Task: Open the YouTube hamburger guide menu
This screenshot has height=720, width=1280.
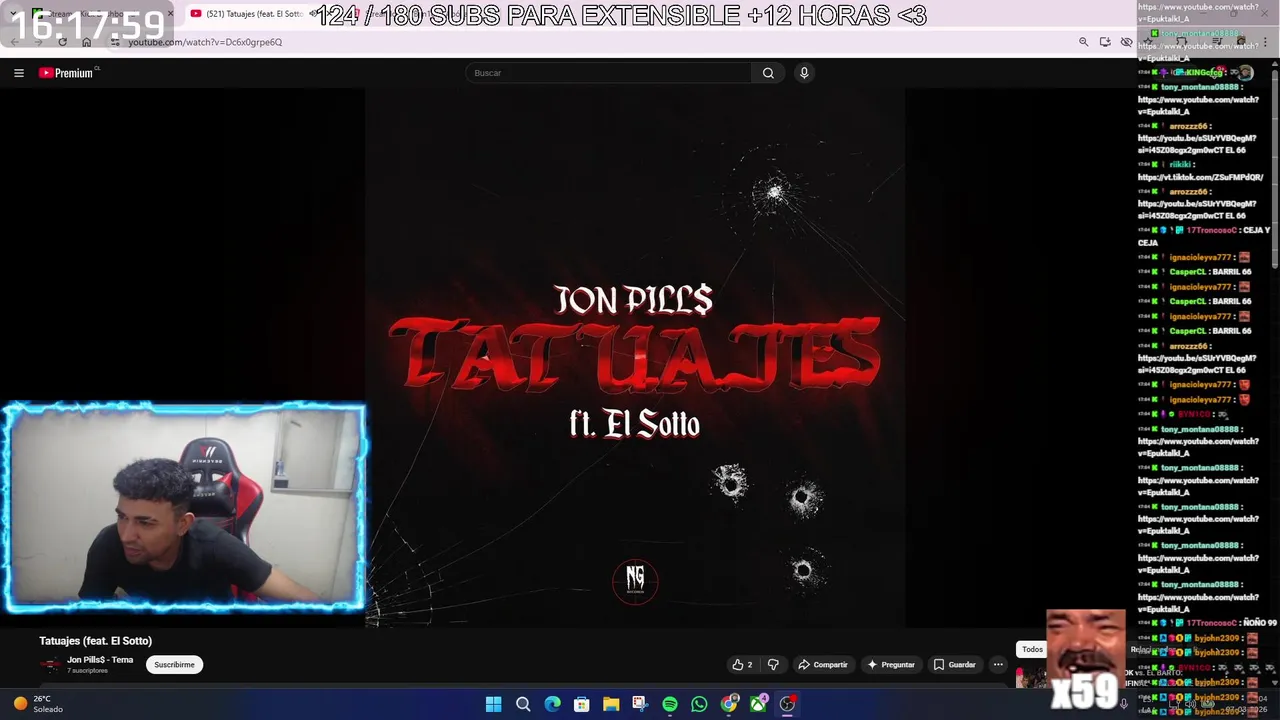Action: pos(18,73)
